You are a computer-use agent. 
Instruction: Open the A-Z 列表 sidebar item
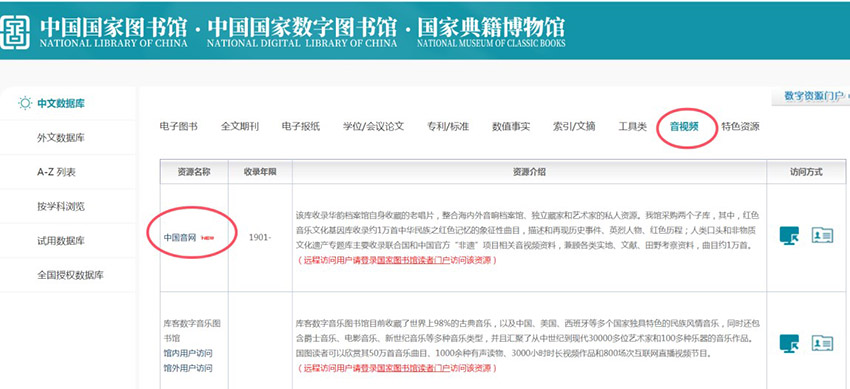[x=56, y=172]
